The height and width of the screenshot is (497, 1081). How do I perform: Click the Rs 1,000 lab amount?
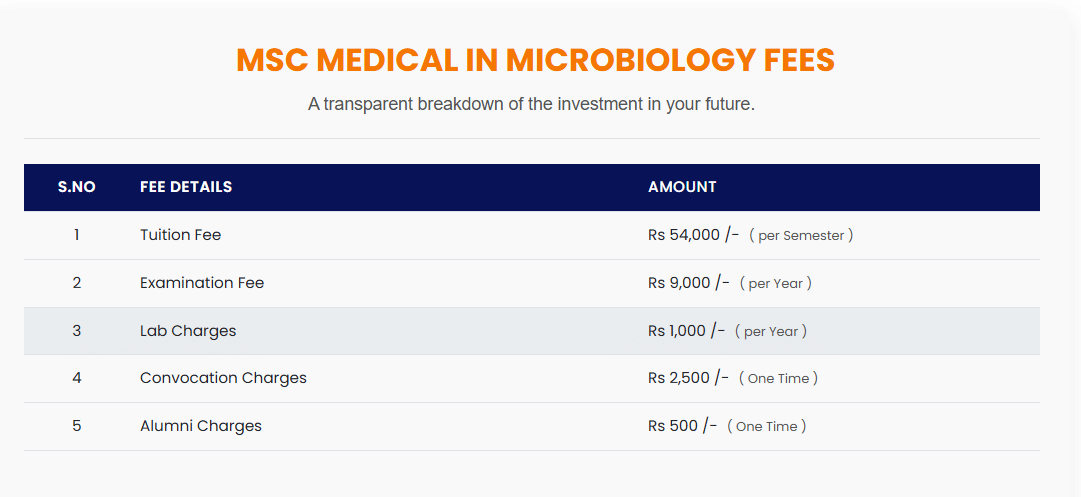(x=686, y=331)
